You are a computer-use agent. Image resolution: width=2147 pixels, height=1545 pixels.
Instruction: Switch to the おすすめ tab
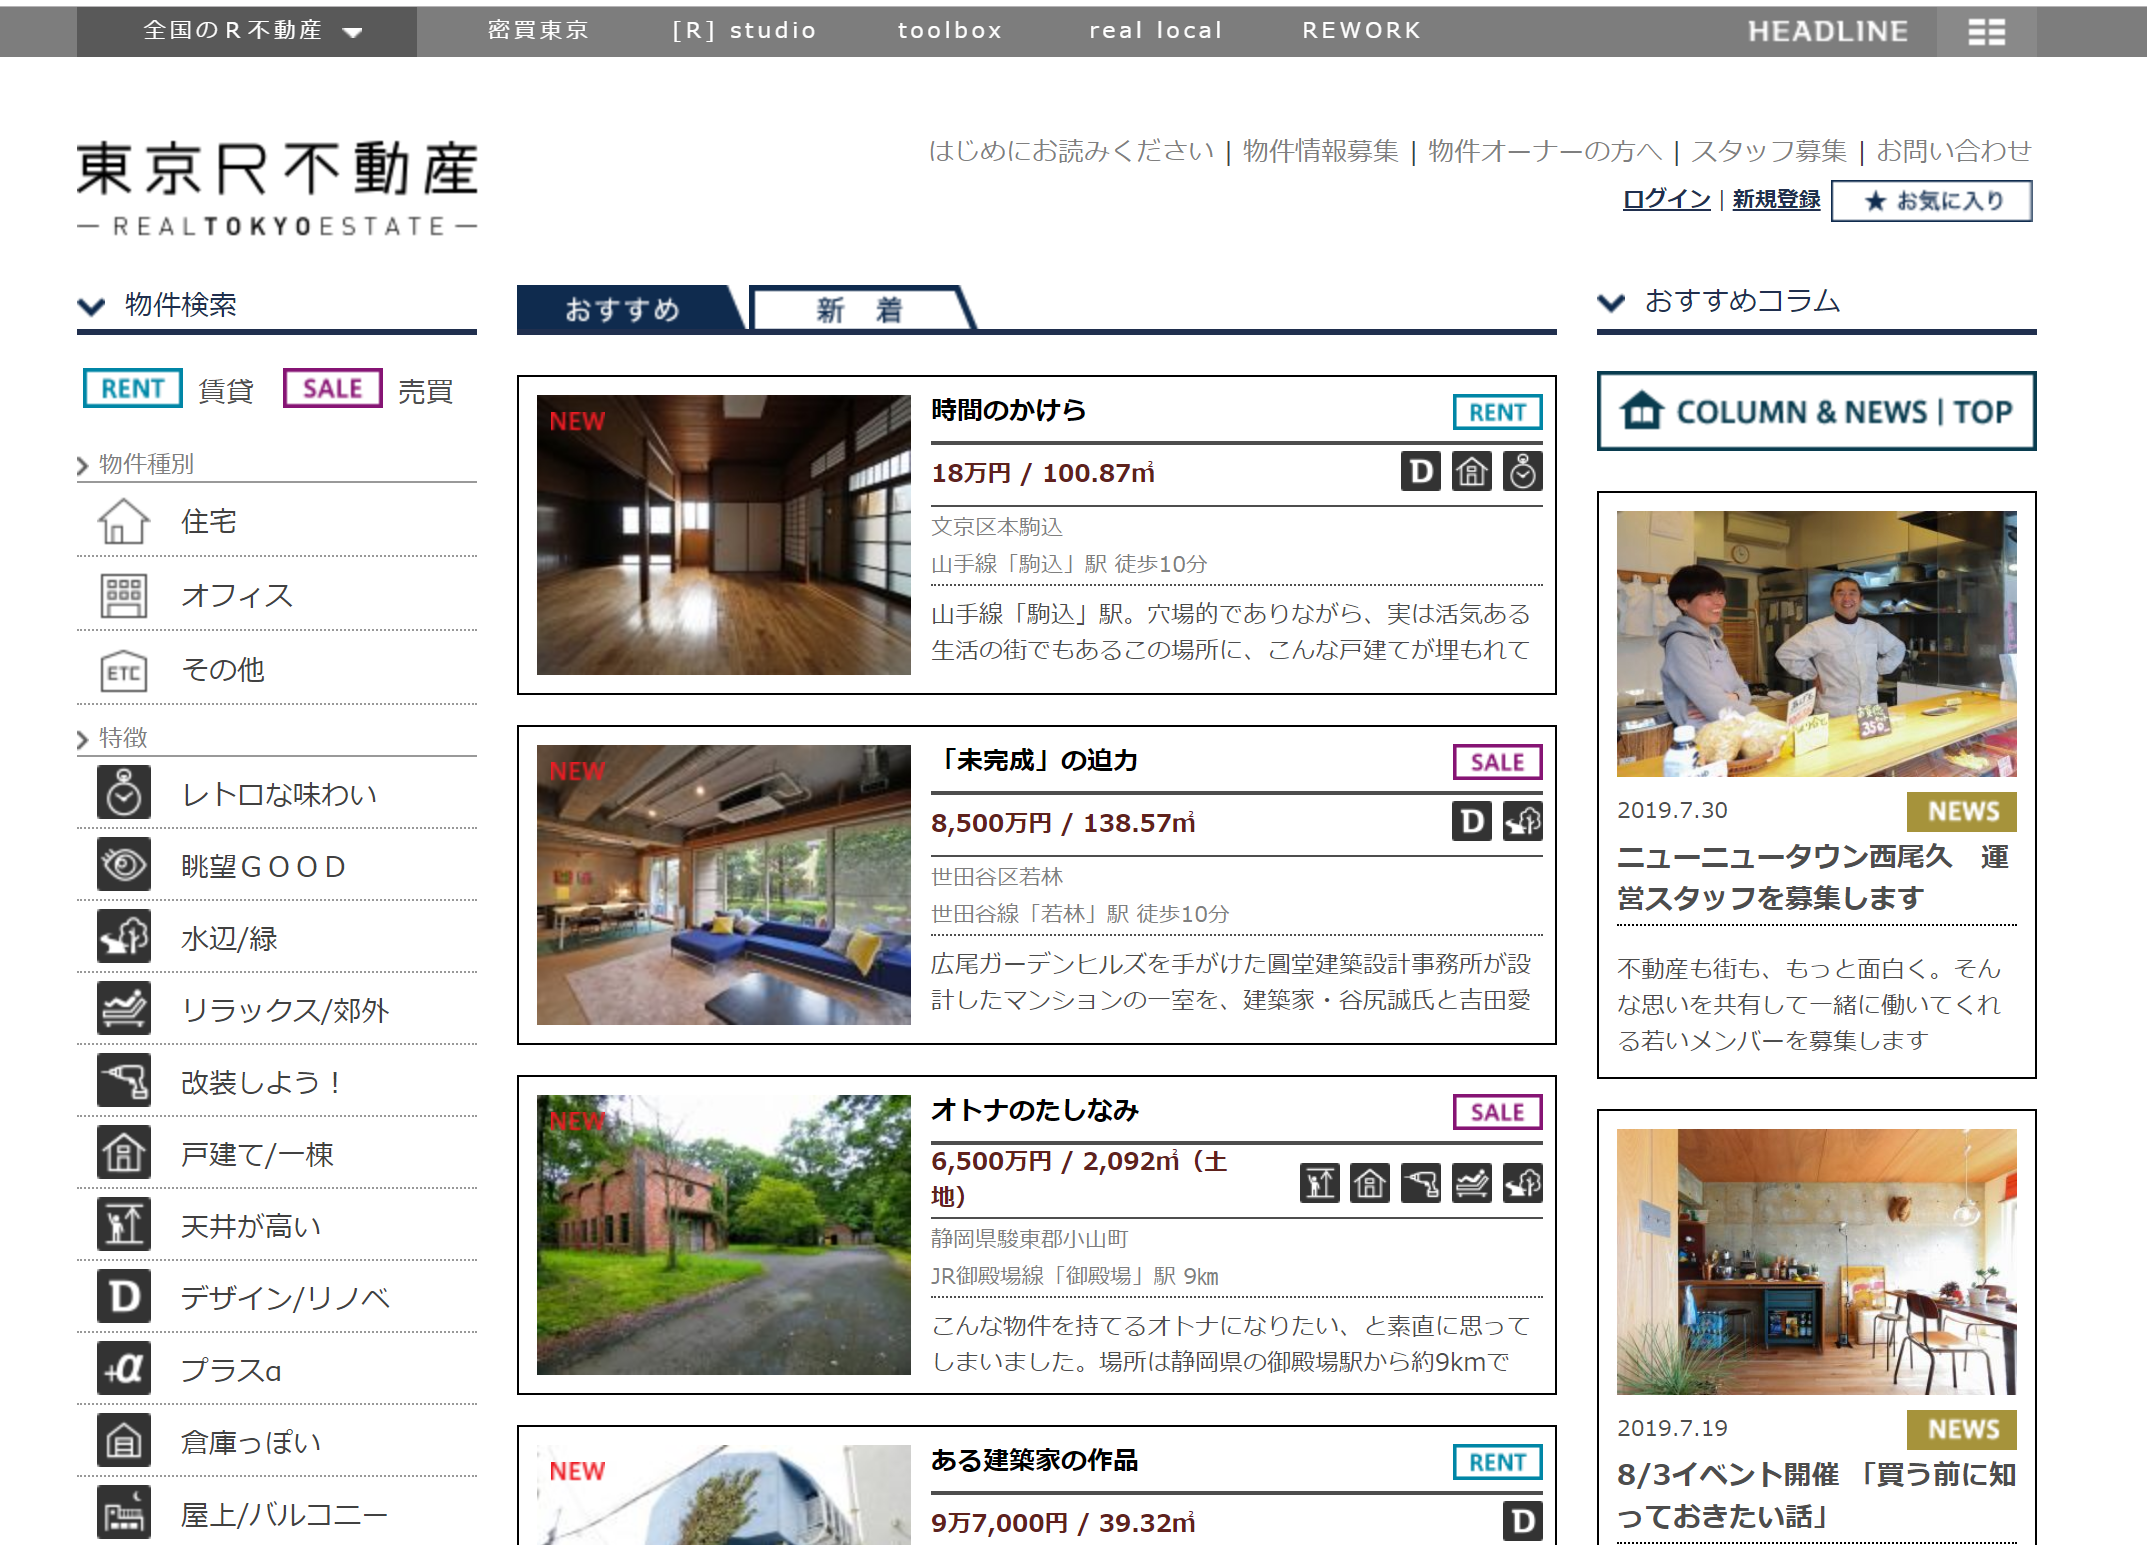(x=630, y=309)
